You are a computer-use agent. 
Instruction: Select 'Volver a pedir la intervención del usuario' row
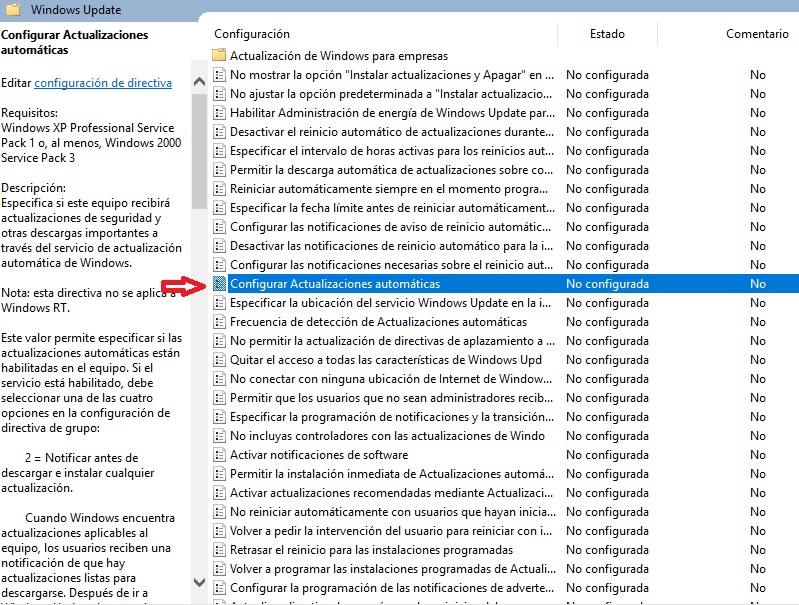point(391,531)
